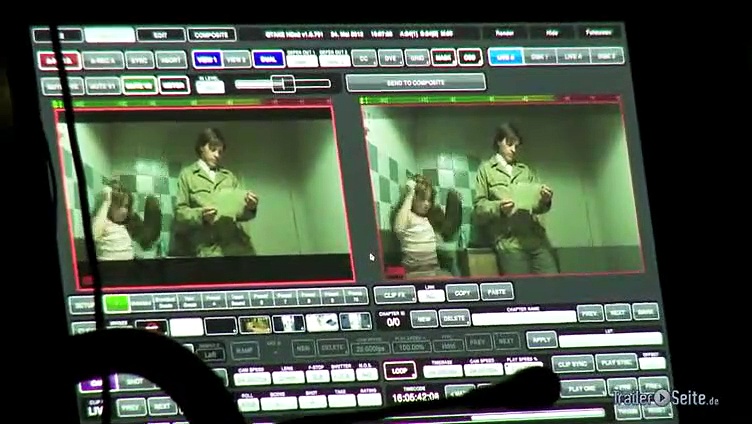
Task: Toggle the GRID overlay button
Action: 417,57
